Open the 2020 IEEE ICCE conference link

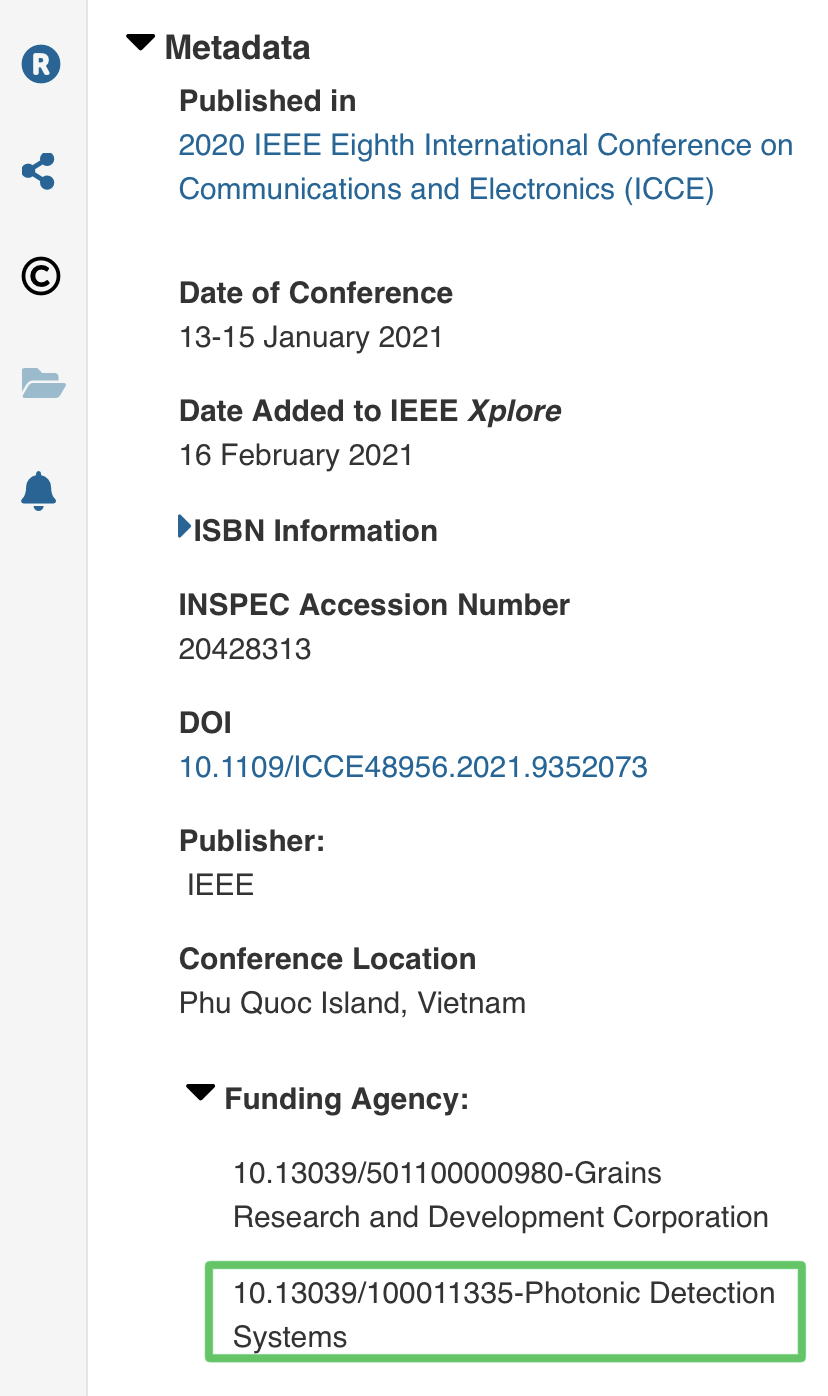(485, 167)
